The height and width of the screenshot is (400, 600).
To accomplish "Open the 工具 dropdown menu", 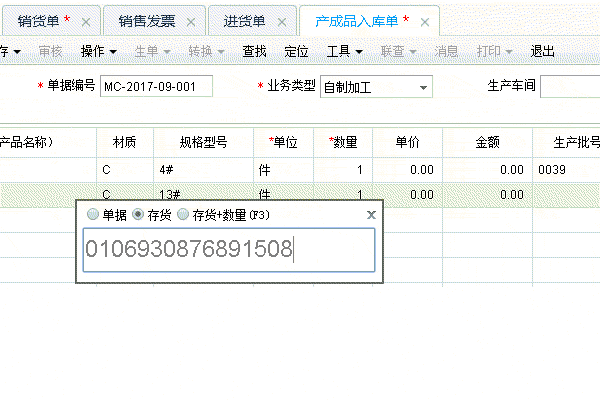I will [343, 50].
